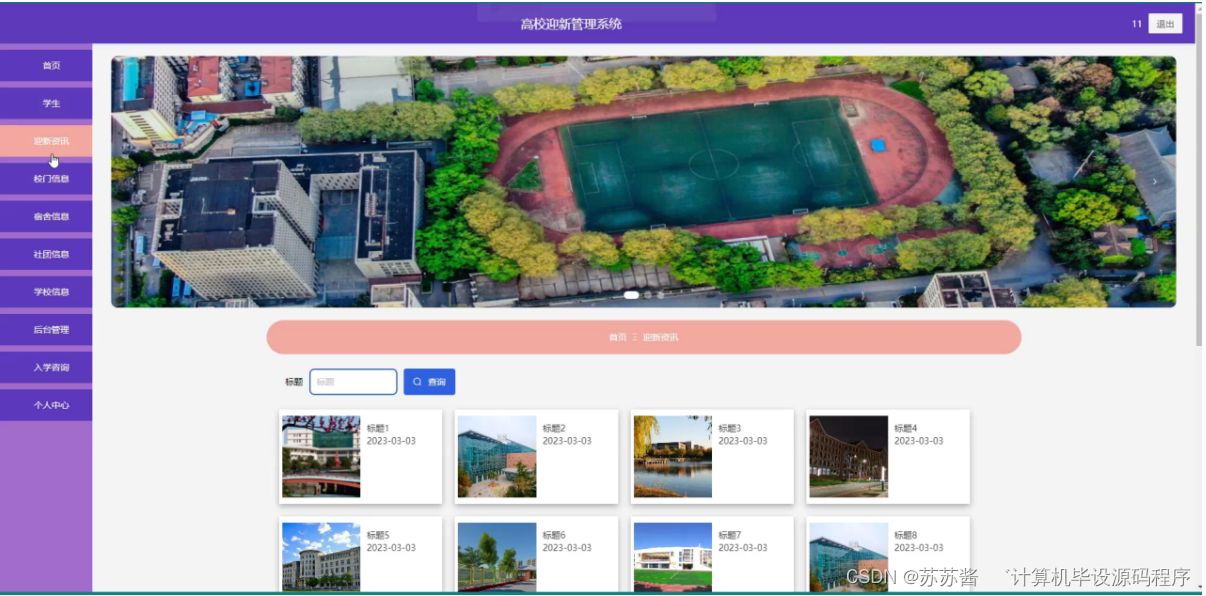1206x596 pixels.
Task: Click the magnifier search icon in 查询 button
Action: click(418, 381)
